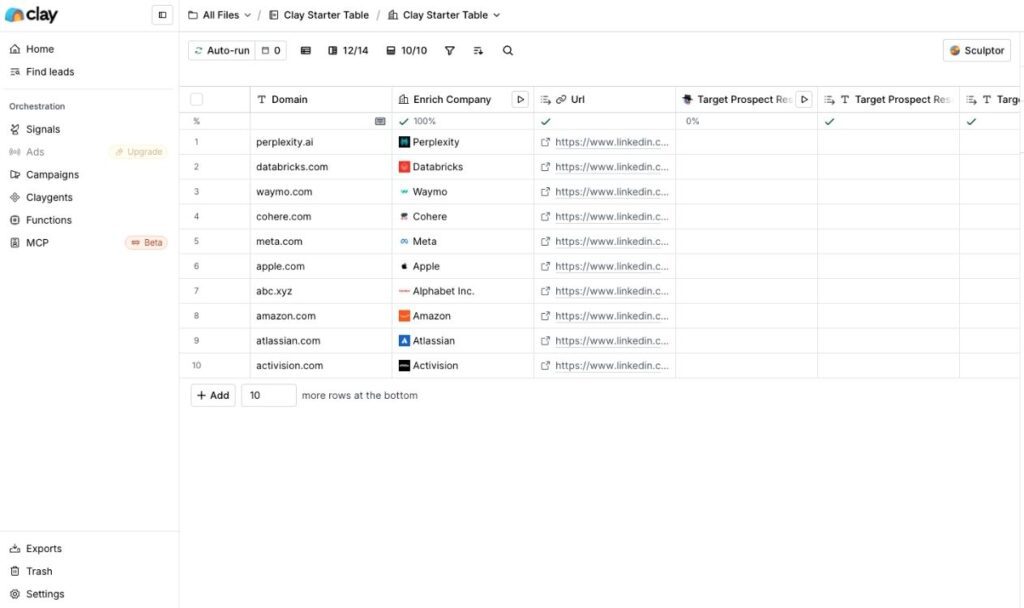Click 0% status under Target Prospect

pos(692,121)
